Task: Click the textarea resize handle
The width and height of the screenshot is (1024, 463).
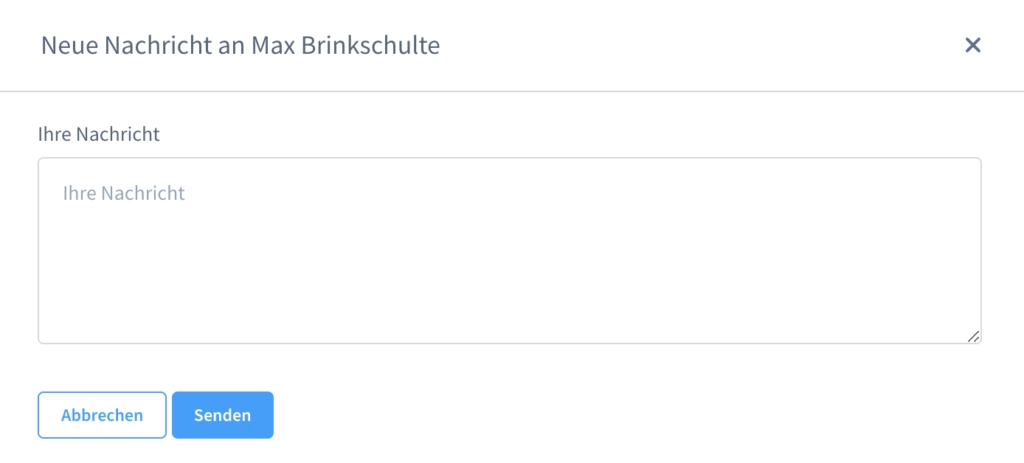Action: pyautogui.click(x=974, y=337)
